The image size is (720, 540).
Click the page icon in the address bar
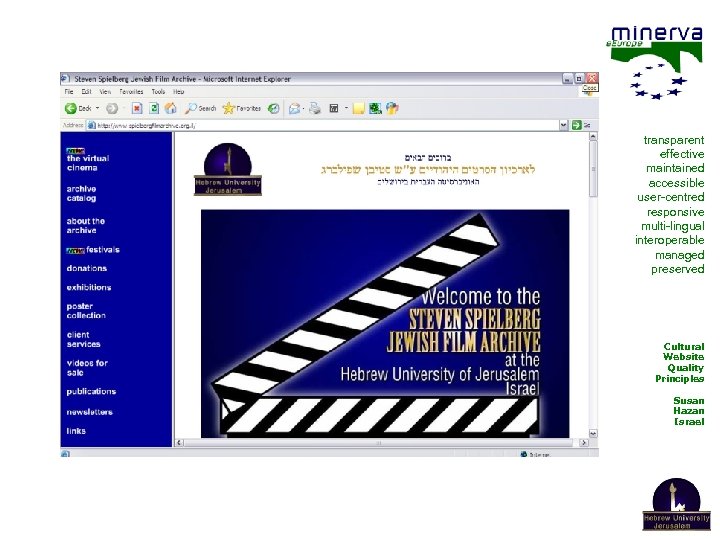(x=91, y=125)
